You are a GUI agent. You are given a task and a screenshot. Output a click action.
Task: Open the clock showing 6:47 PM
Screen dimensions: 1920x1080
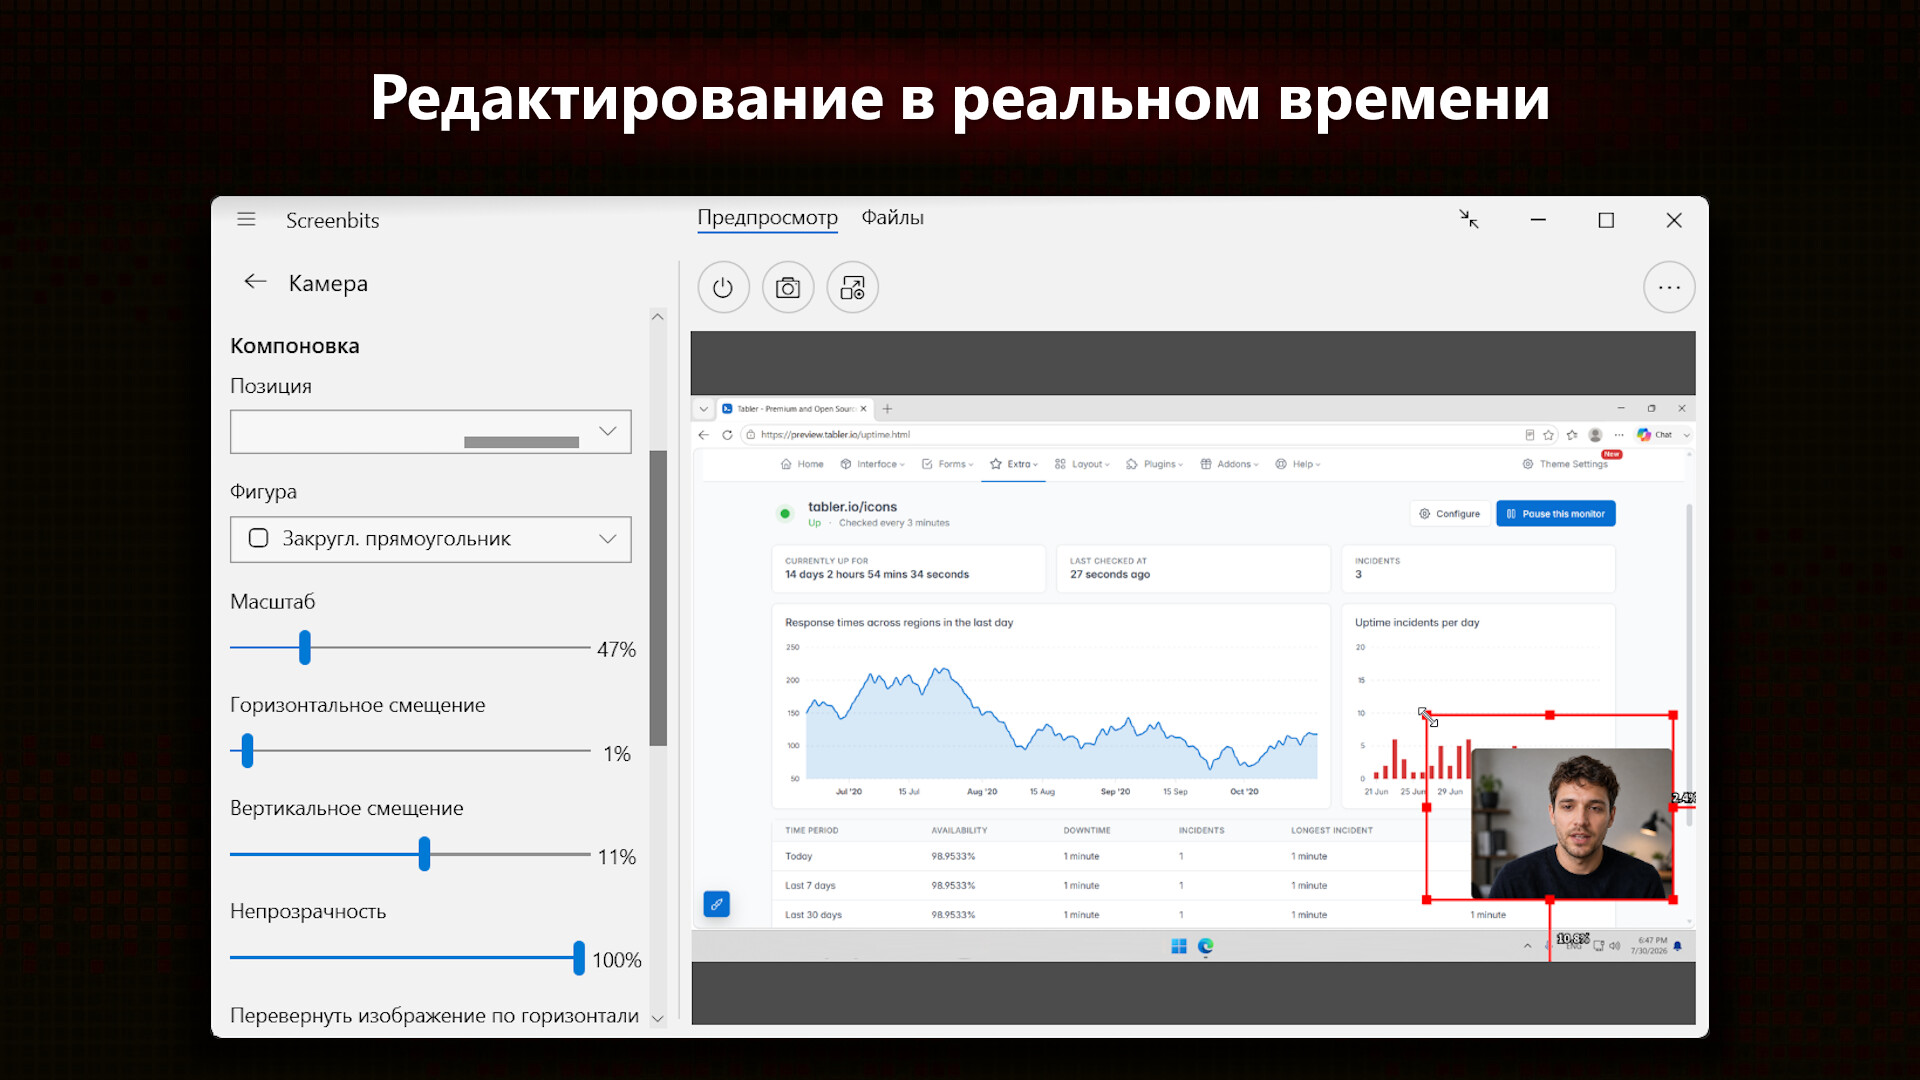pyautogui.click(x=1649, y=946)
